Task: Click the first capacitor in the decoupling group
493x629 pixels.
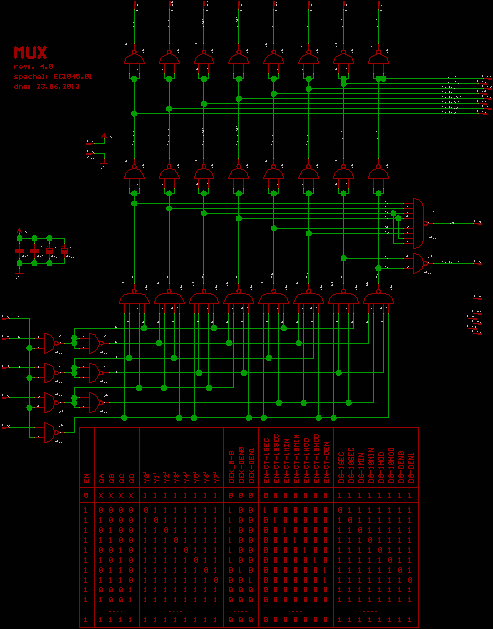Action: 20,251
